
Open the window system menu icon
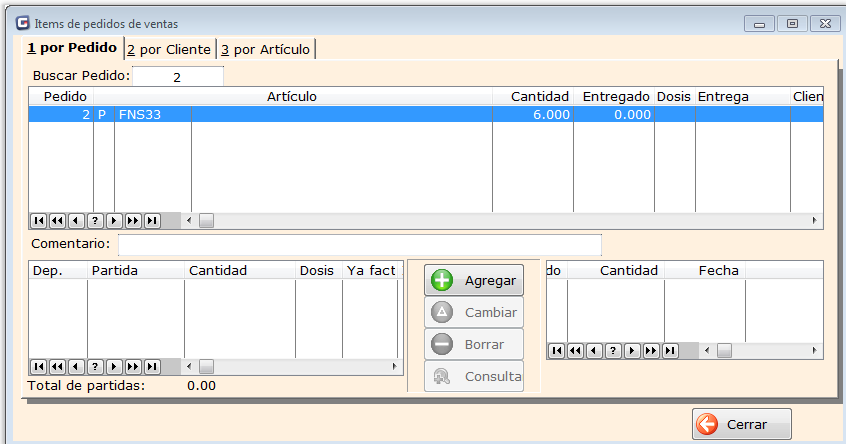(x=23, y=22)
